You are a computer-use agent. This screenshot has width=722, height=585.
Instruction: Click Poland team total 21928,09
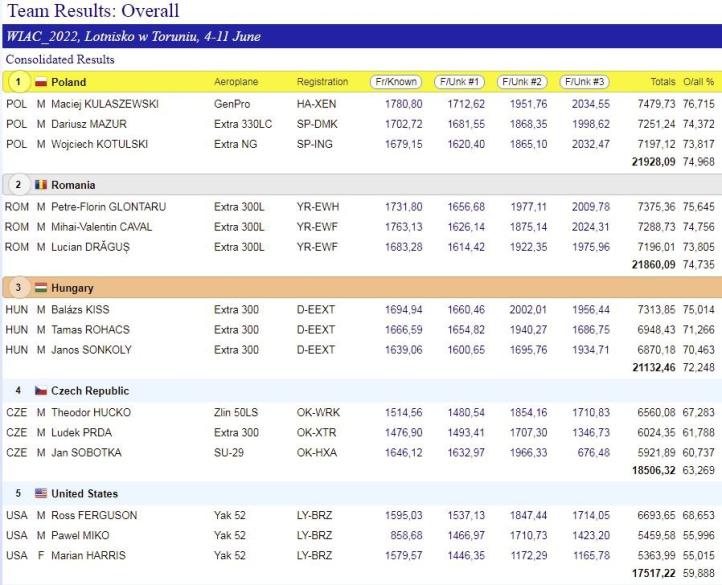point(653,162)
